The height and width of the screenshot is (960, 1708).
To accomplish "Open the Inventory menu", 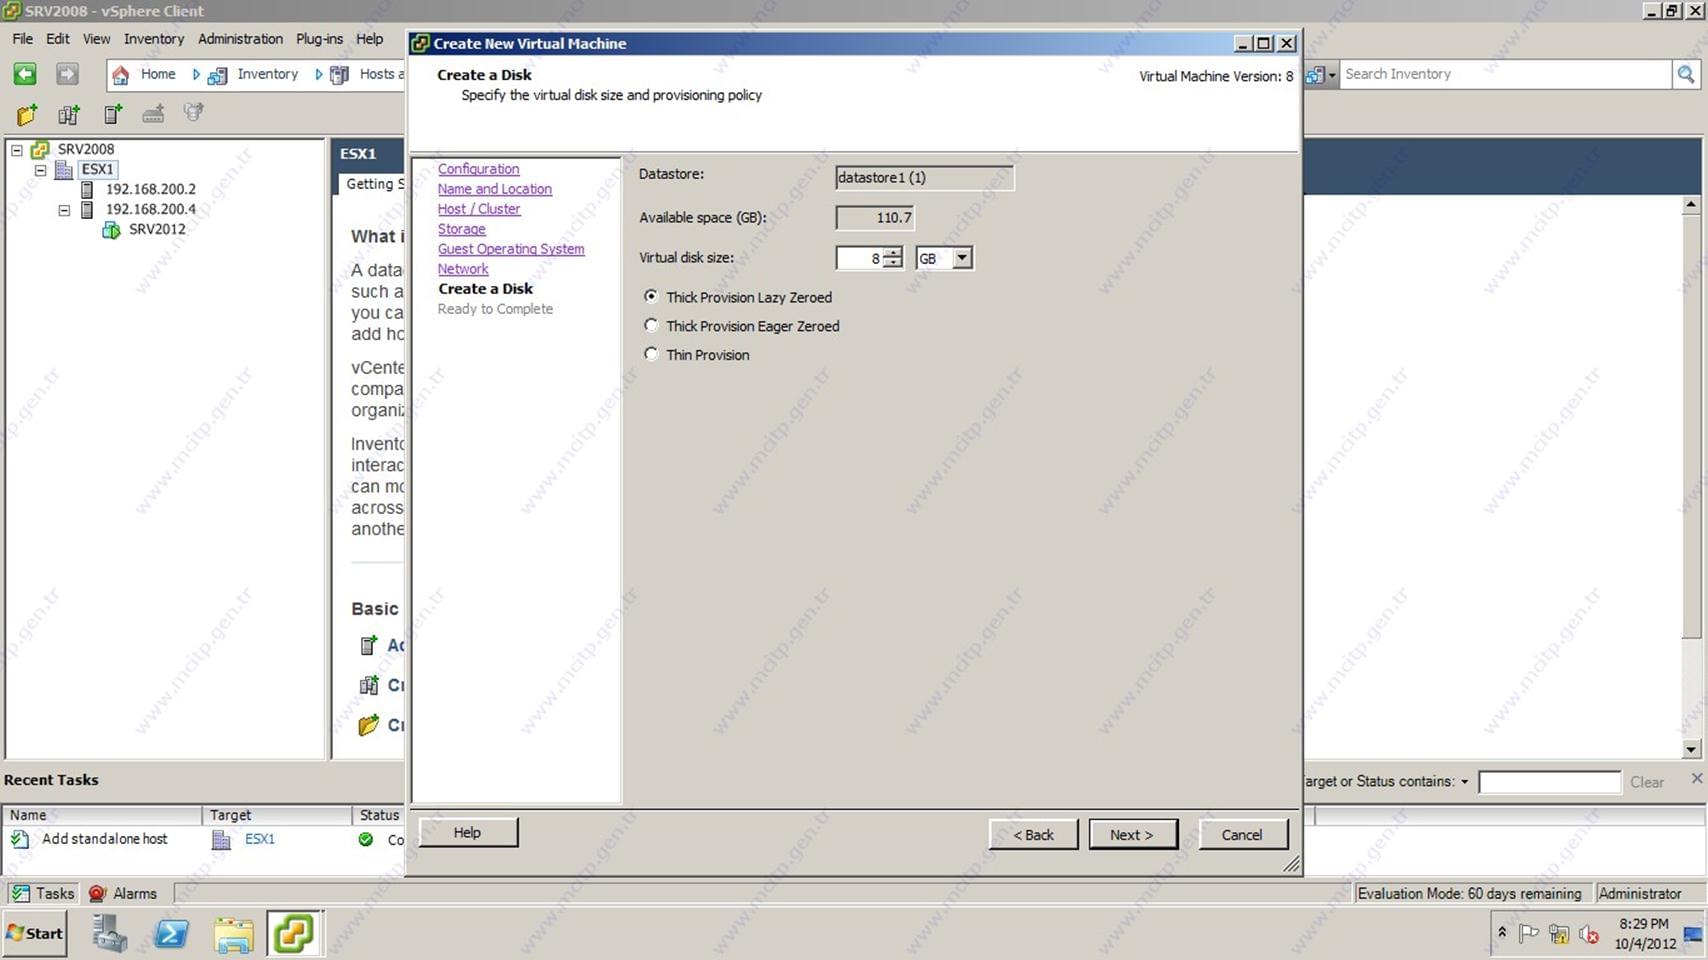I will [154, 39].
